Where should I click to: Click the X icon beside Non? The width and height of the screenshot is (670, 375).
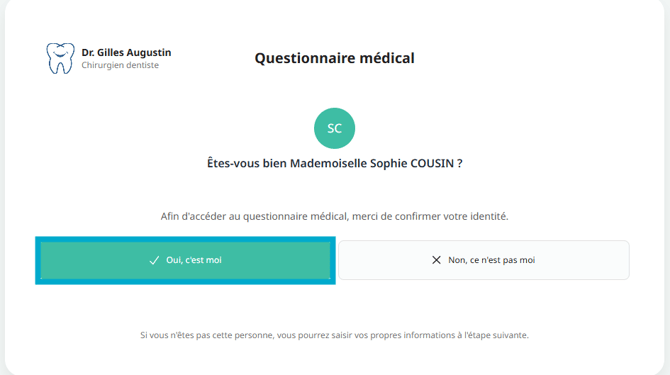436,260
